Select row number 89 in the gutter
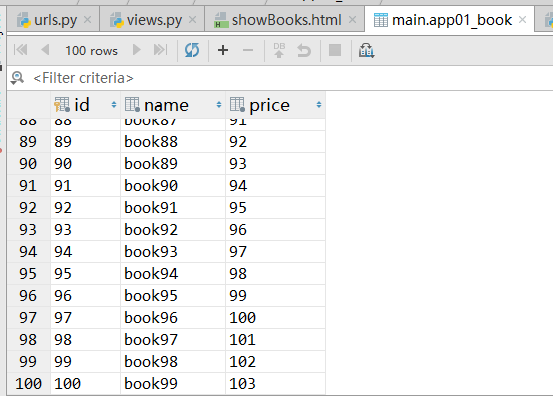 click(28, 142)
